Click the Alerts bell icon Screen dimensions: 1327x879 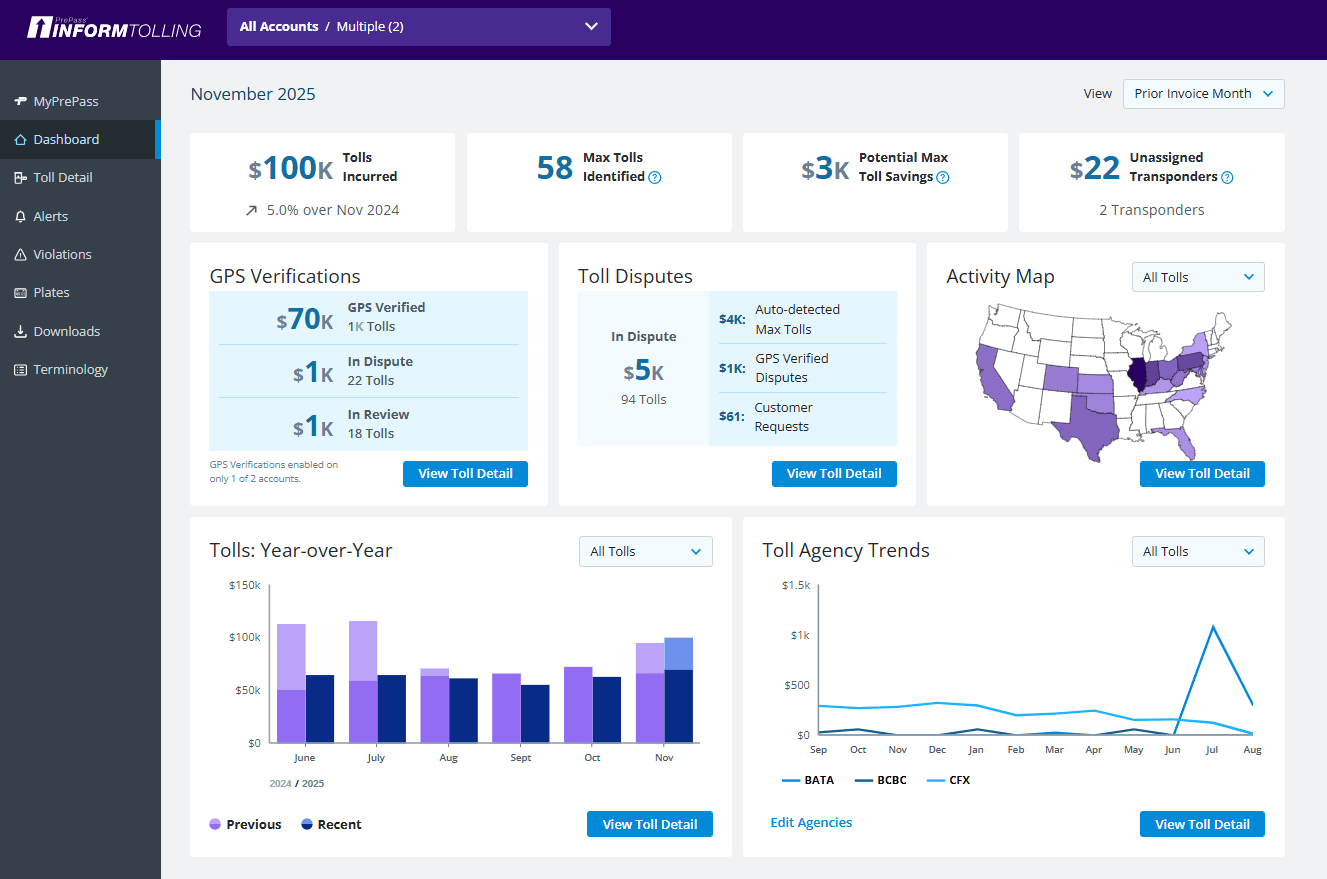(x=22, y=216)
